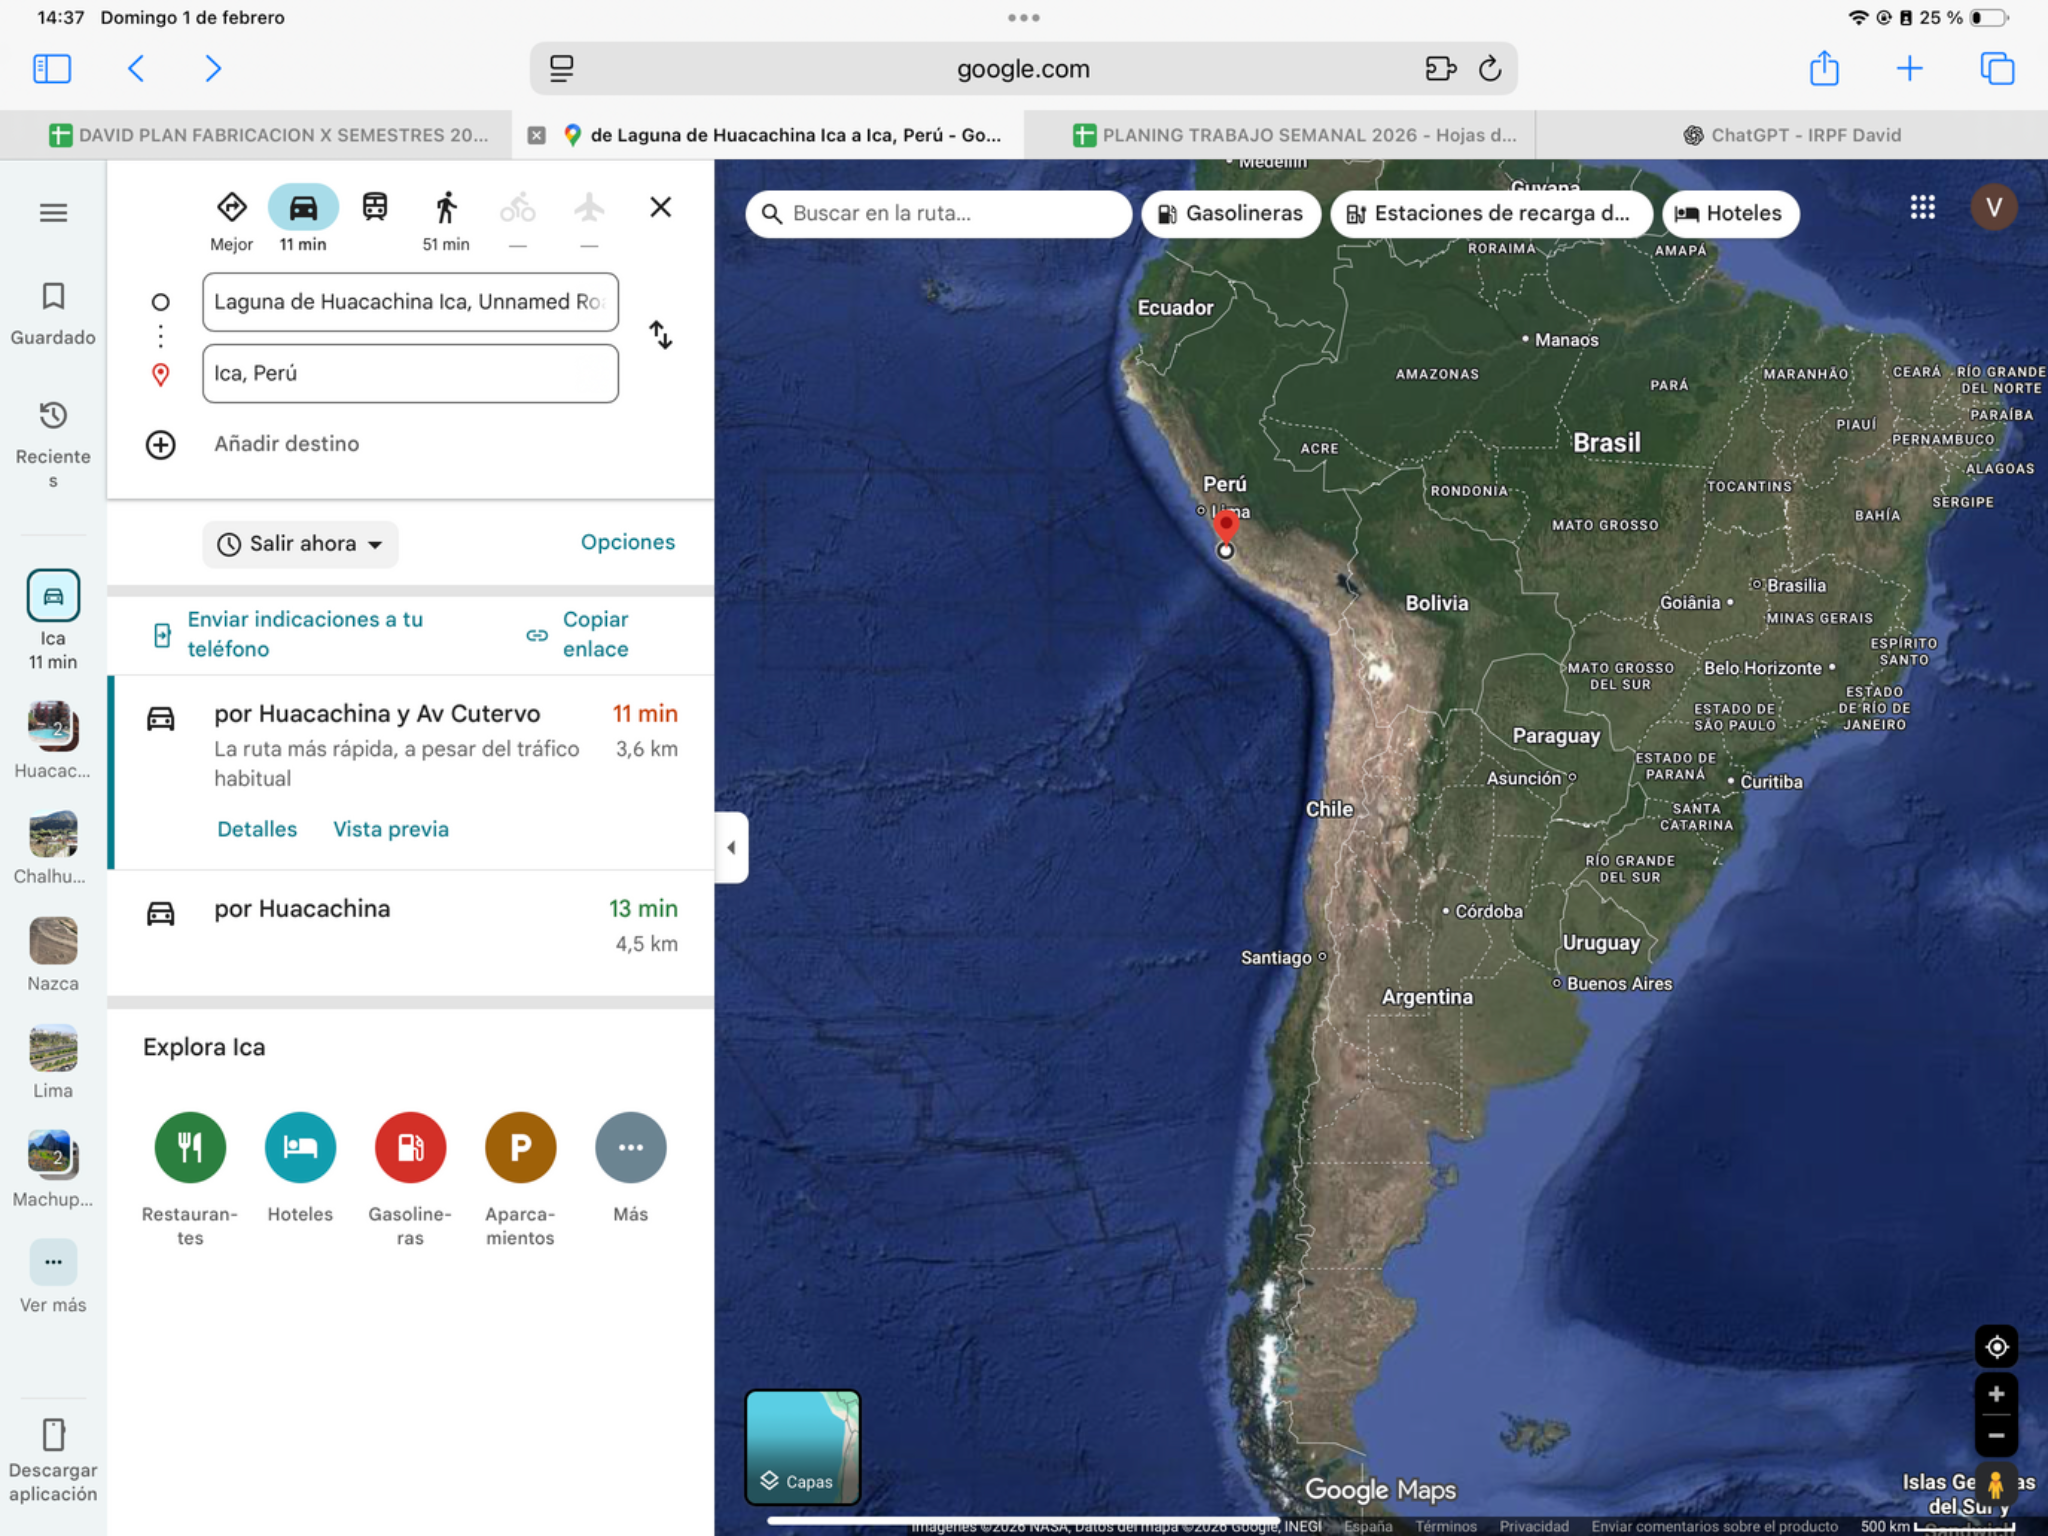The height and width of the screenshot is (1536, 2048).
Task: Switch to ChatGPT - IRPF David tab
Action: click(x=1791, y=135)
